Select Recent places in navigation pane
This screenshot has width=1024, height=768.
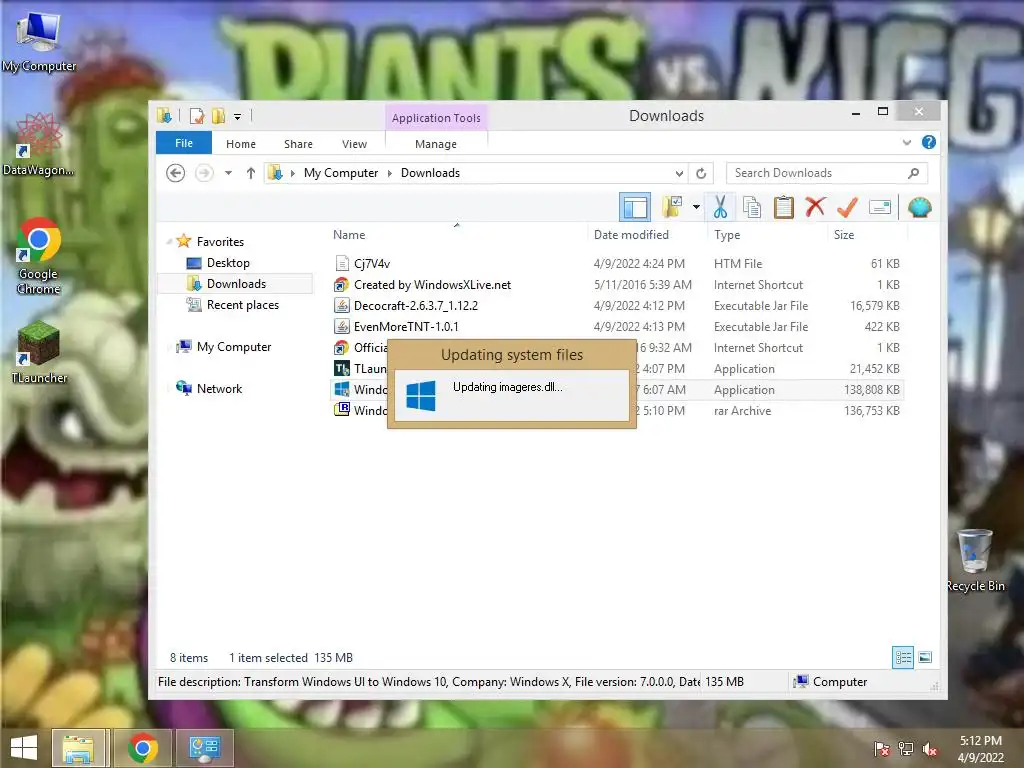pyautogui.click(x=242, y=304)
